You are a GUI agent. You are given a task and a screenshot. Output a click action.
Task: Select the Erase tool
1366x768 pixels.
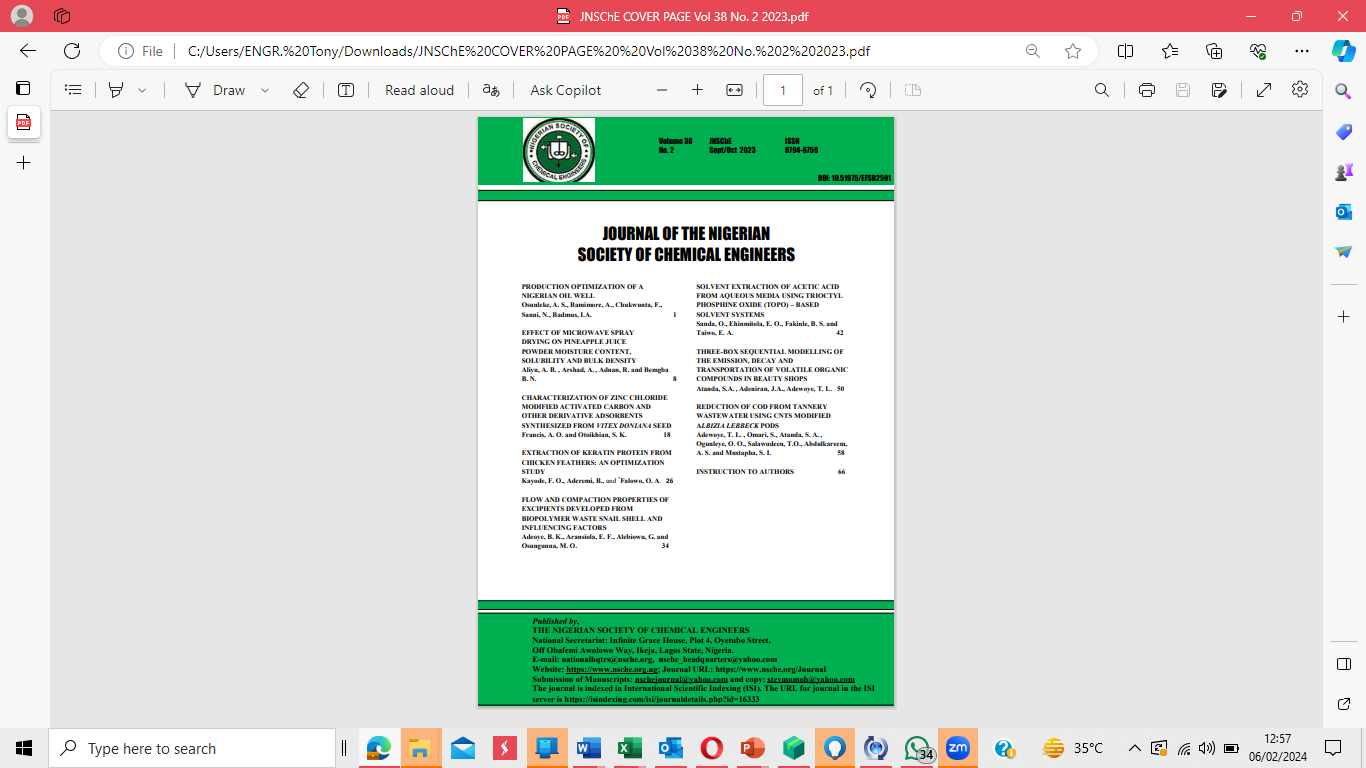coord(301,90)
